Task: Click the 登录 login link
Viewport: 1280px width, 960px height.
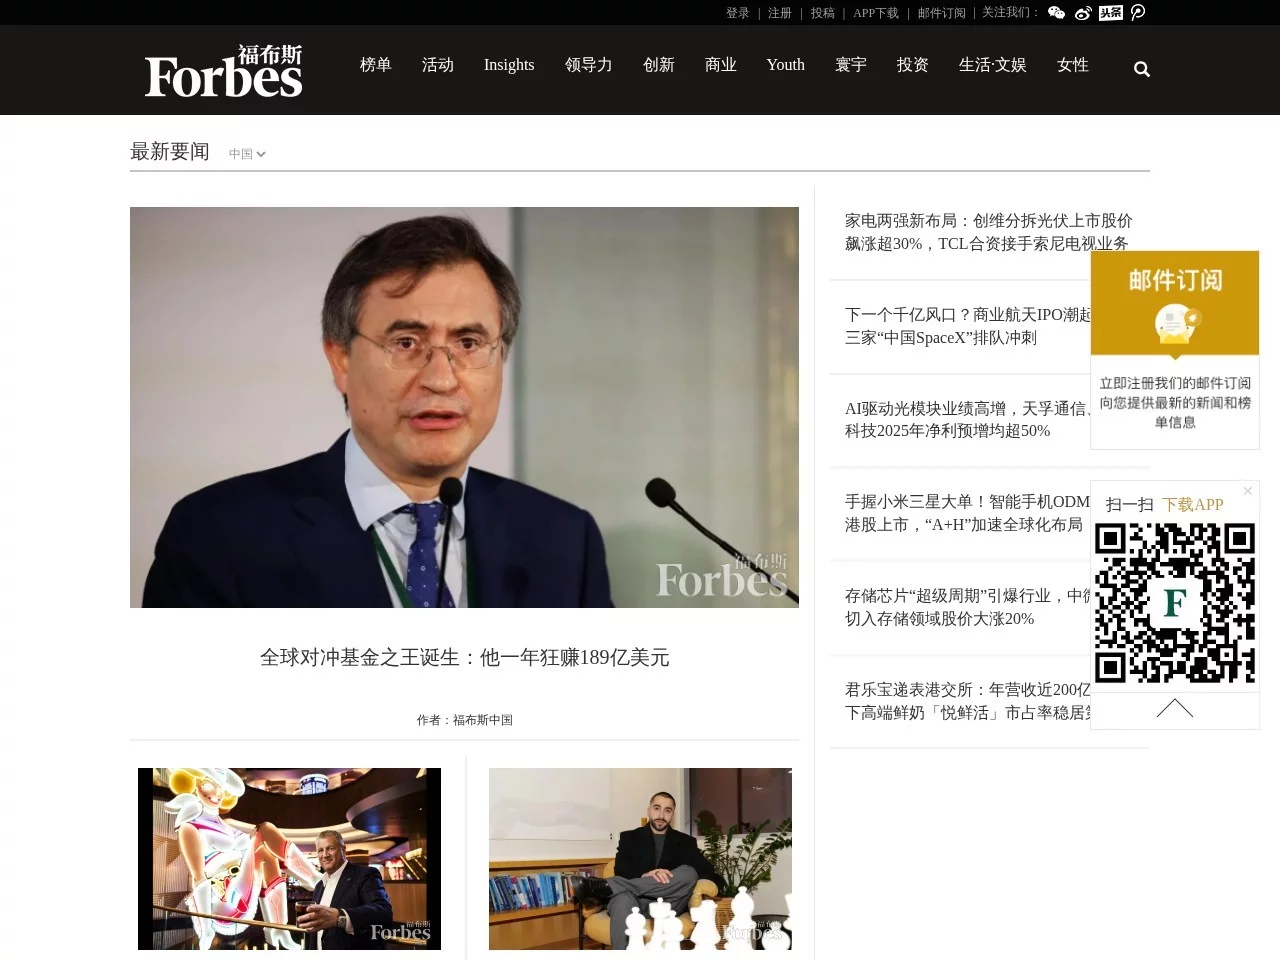Action: pos(737,13)
